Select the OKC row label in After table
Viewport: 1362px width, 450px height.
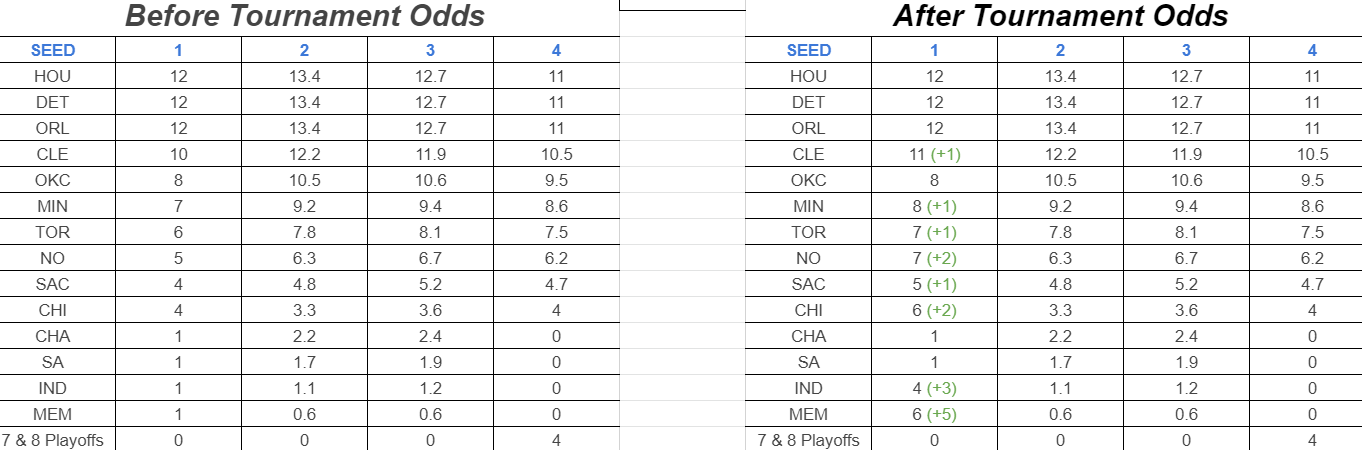[x=808, y=180]
